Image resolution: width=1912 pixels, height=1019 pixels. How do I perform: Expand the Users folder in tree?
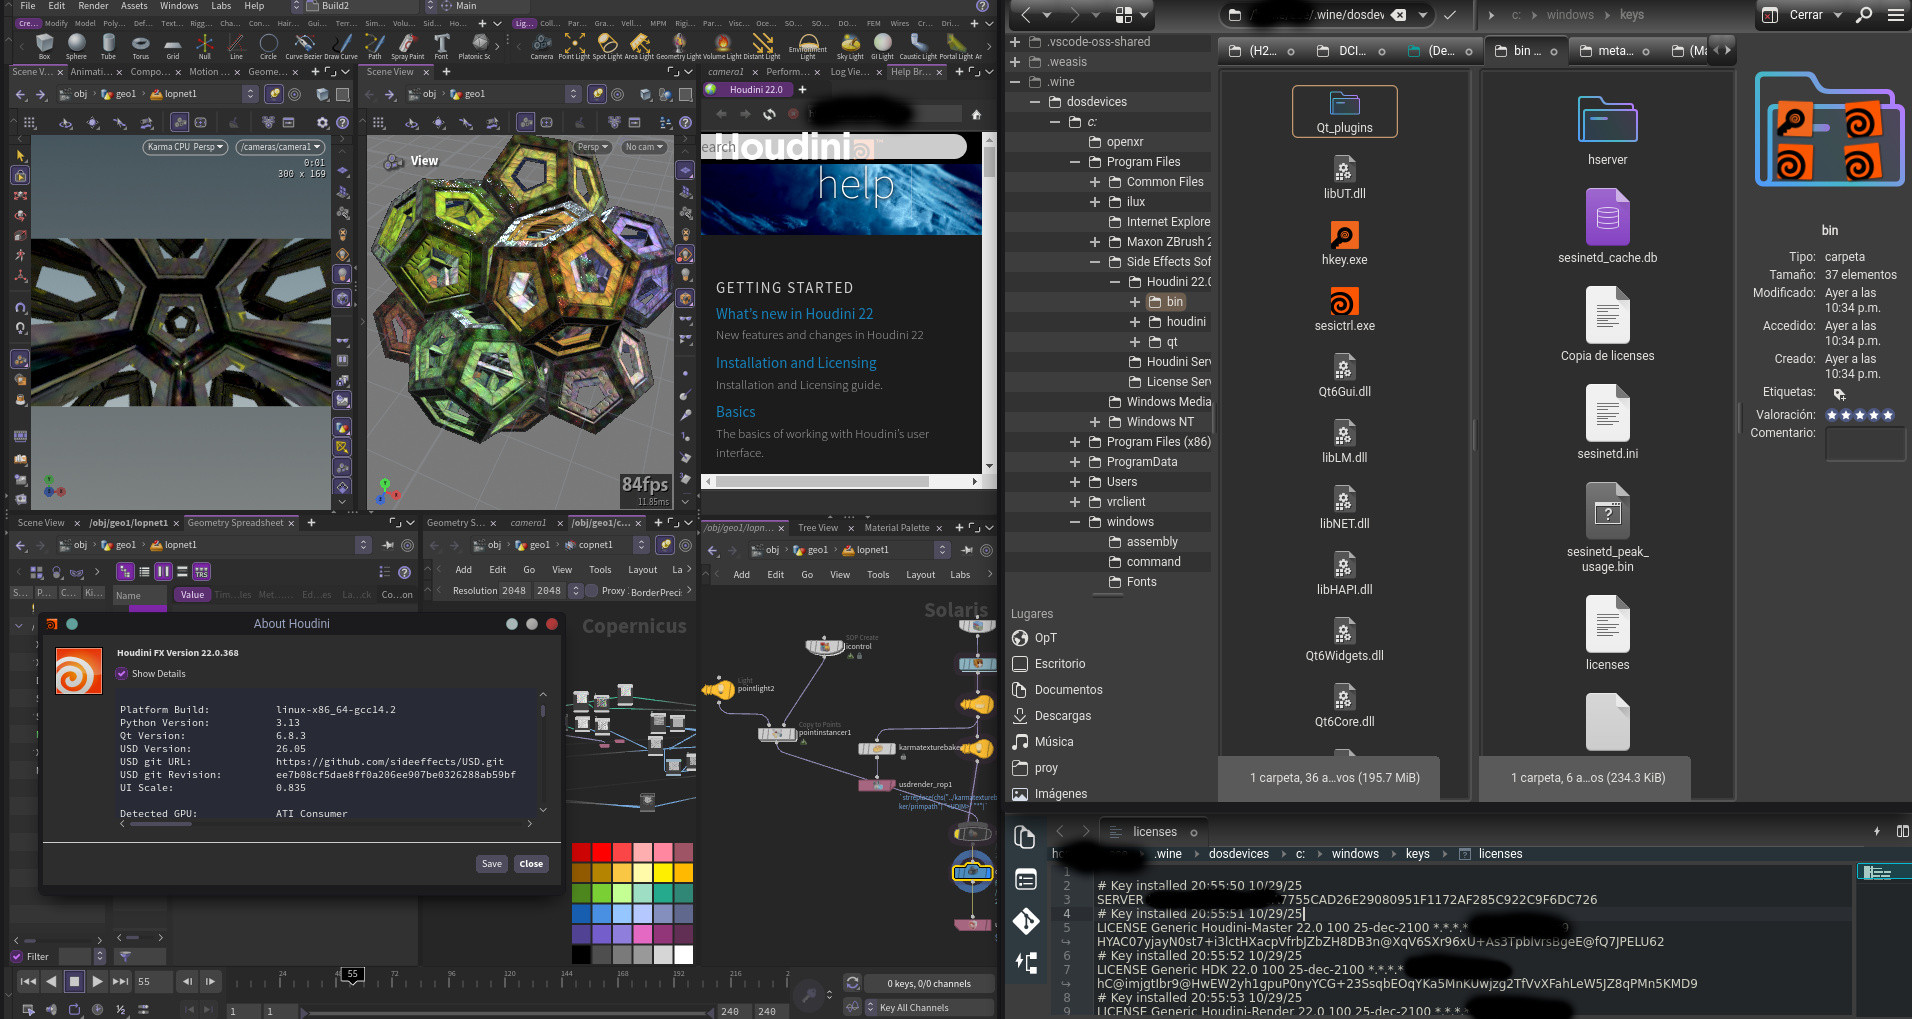click(x=1075, y=482)
